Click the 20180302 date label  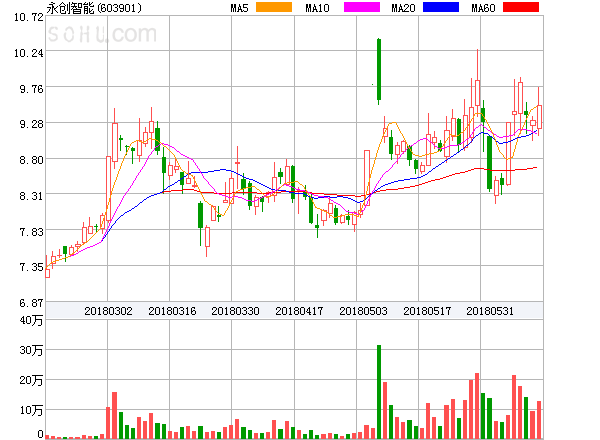(108, 311)
